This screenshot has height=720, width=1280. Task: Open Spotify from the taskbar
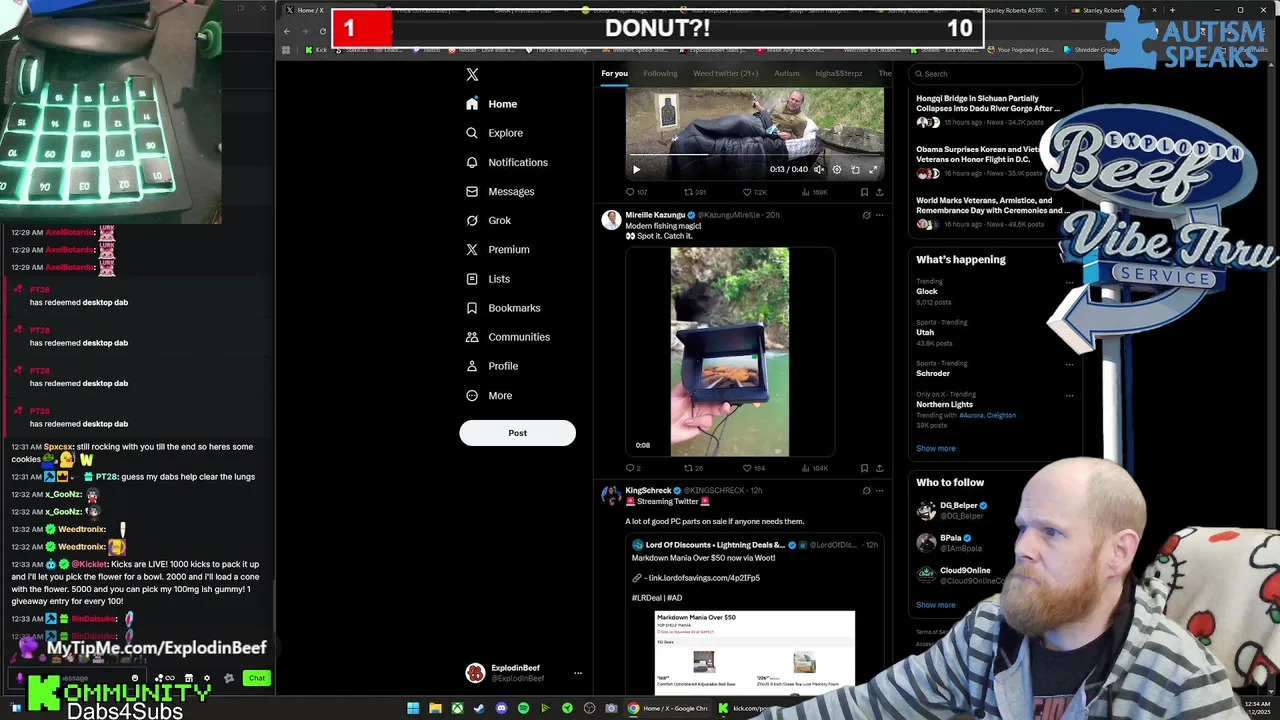pyautogui.click(x=523, y=708)
